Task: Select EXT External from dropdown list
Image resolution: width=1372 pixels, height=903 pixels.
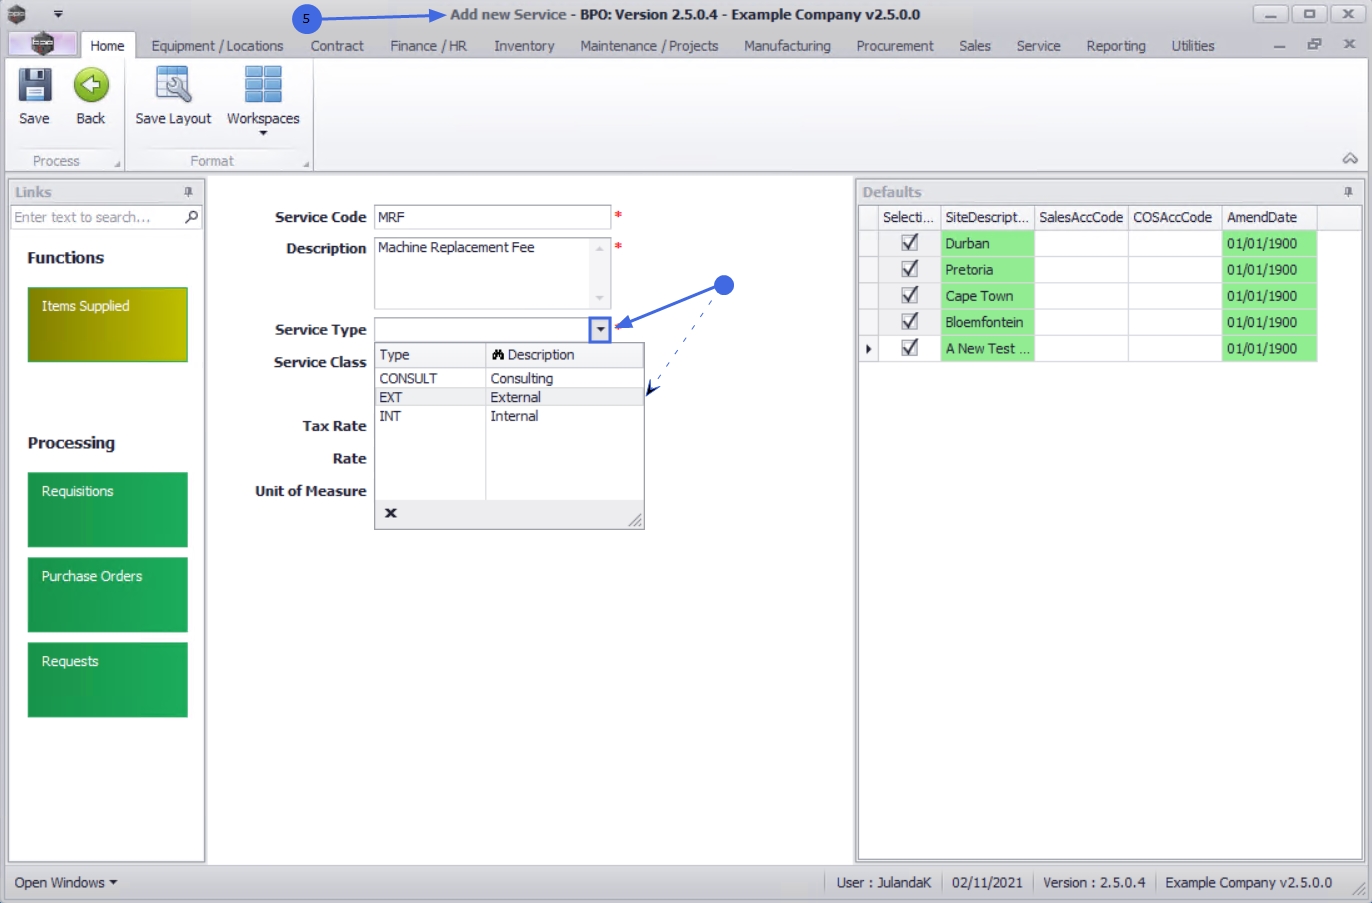Action: [x=509, y=397]
